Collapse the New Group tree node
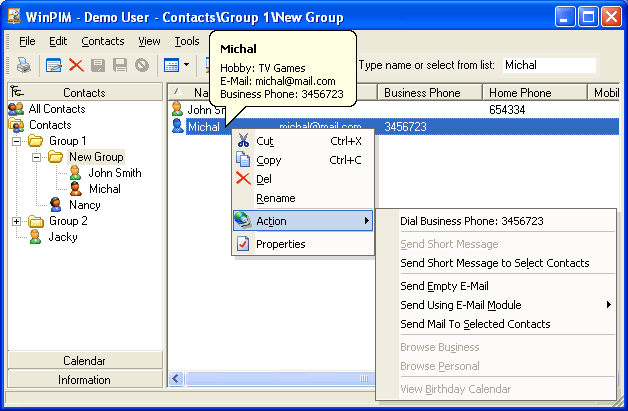Viewport: 628px width, 411px height. coord(36,157)
